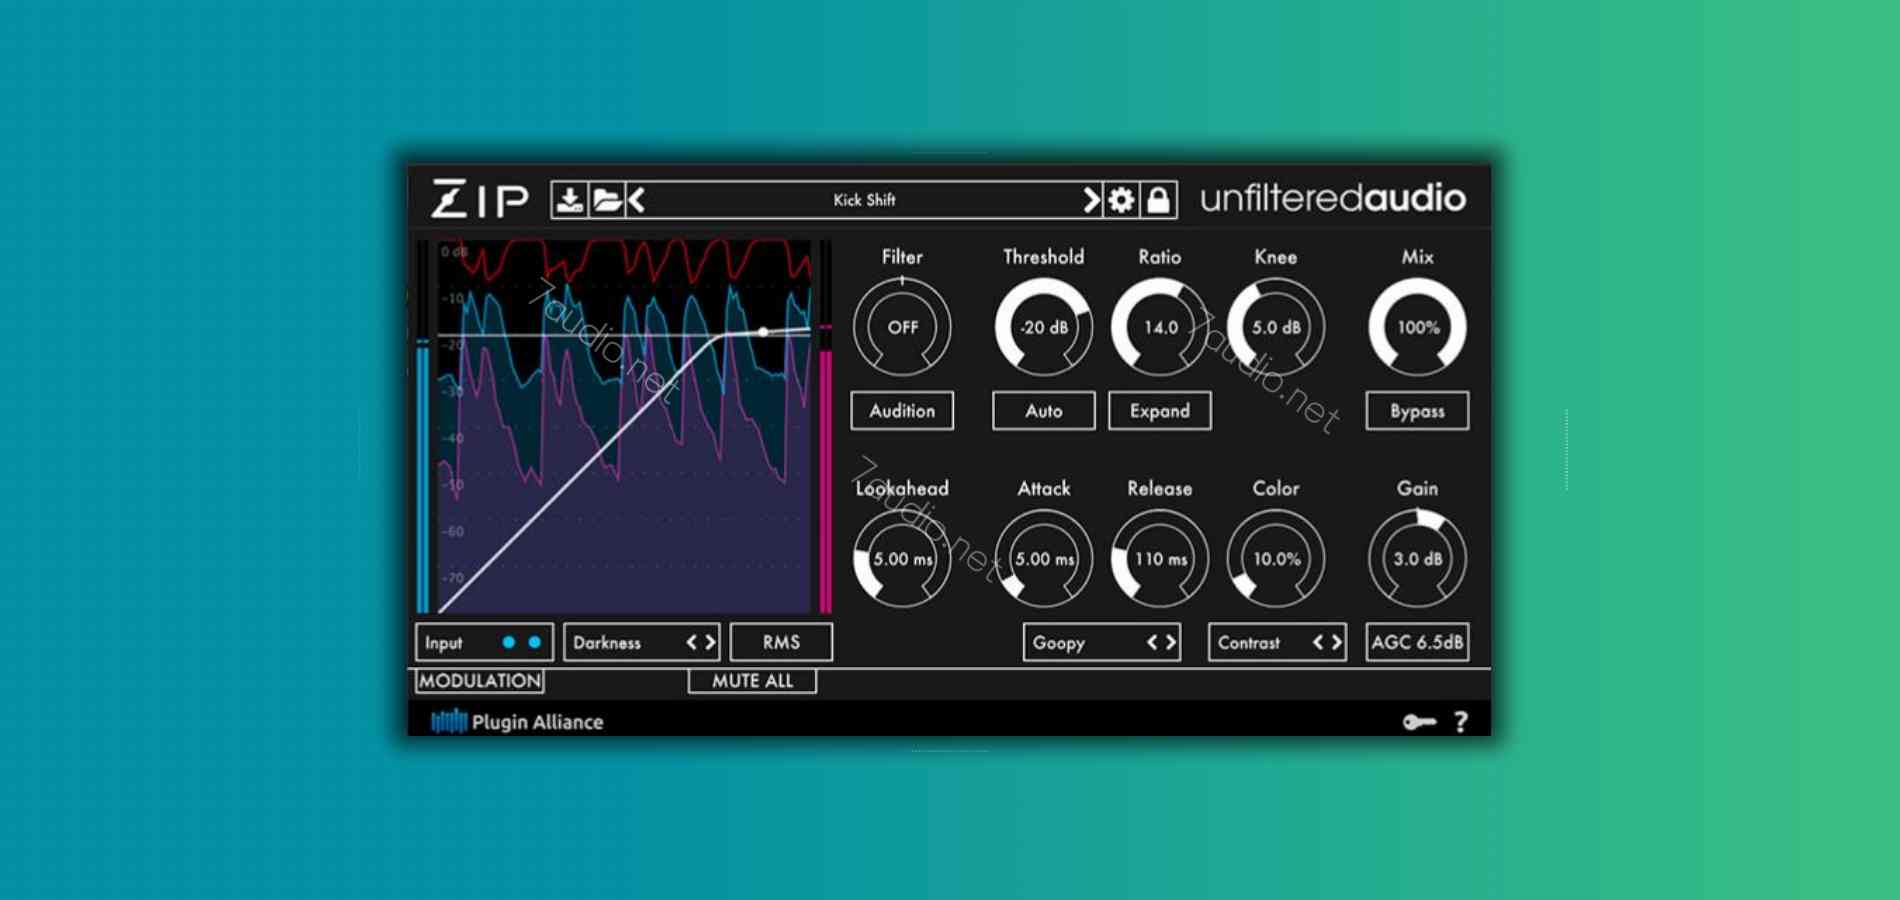Viewport: 1900px width, 900px height.
Task: Open the Kick Shift preset name field
Action: (864, 200)
